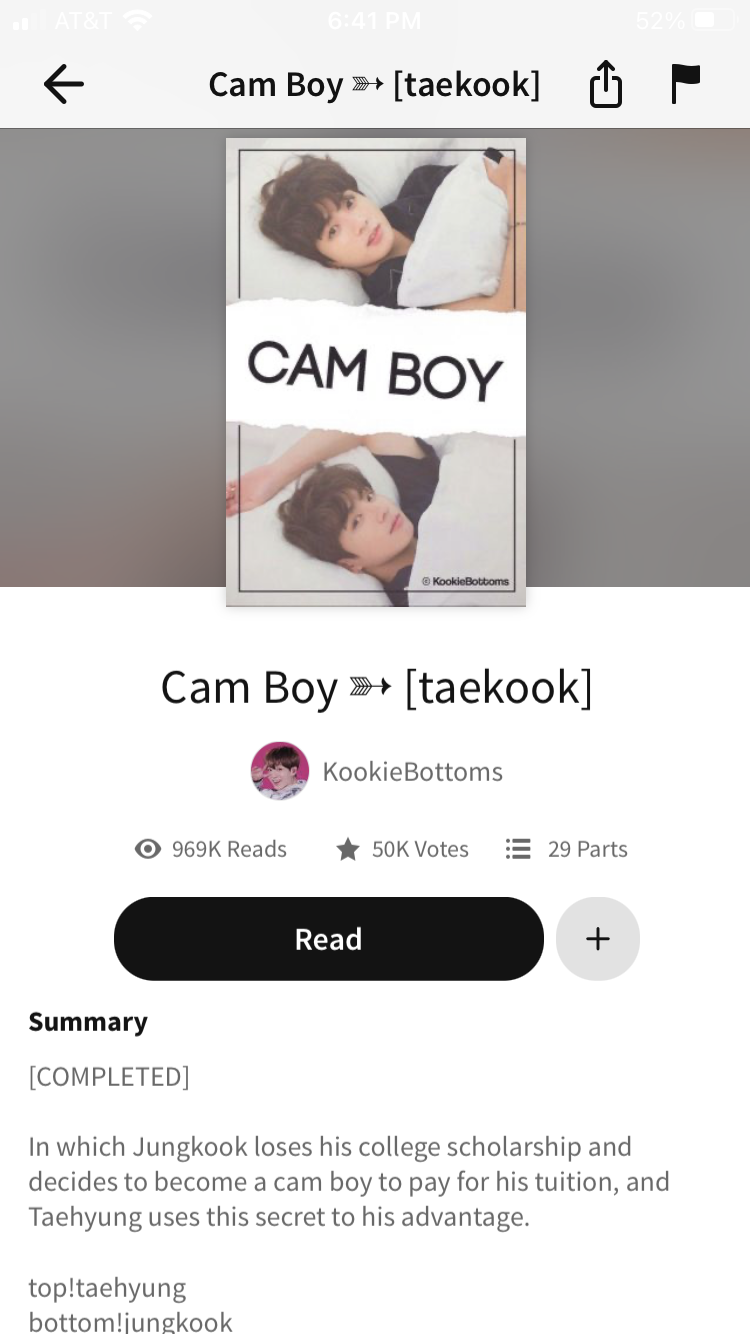The image size is (750, 1334).
Task: Tap the 29 Parts label
Action: pos(588,849)
